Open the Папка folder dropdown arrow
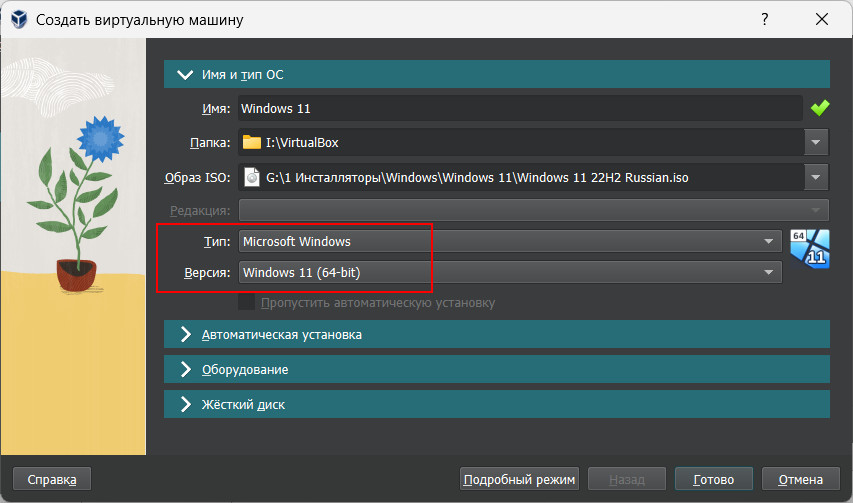Image resolution: width=853 pixels, height=503 pixels. click(x=816, y=142)
